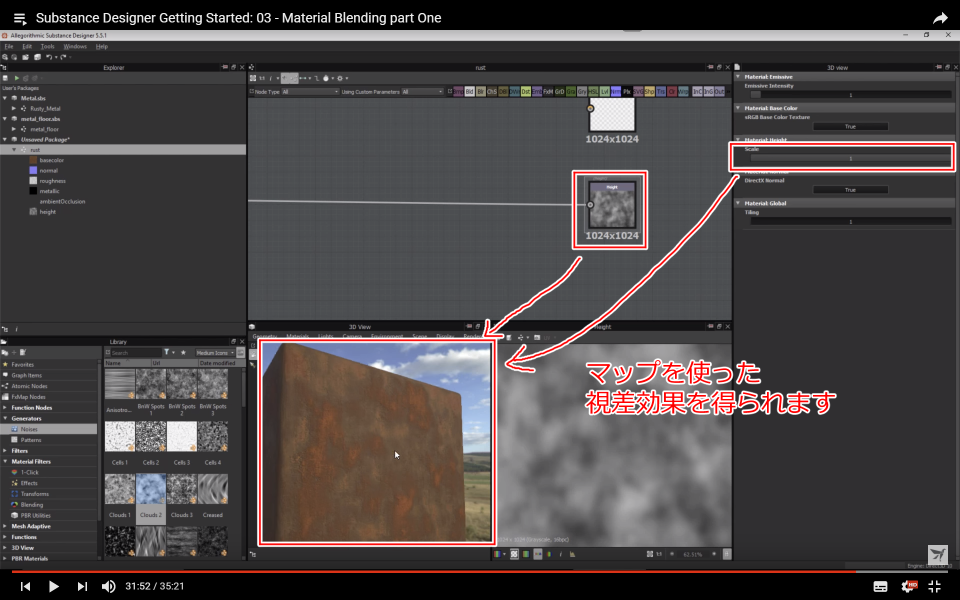Open the video settings gear
The image size is (960, 600).
(x=909, y=587)
